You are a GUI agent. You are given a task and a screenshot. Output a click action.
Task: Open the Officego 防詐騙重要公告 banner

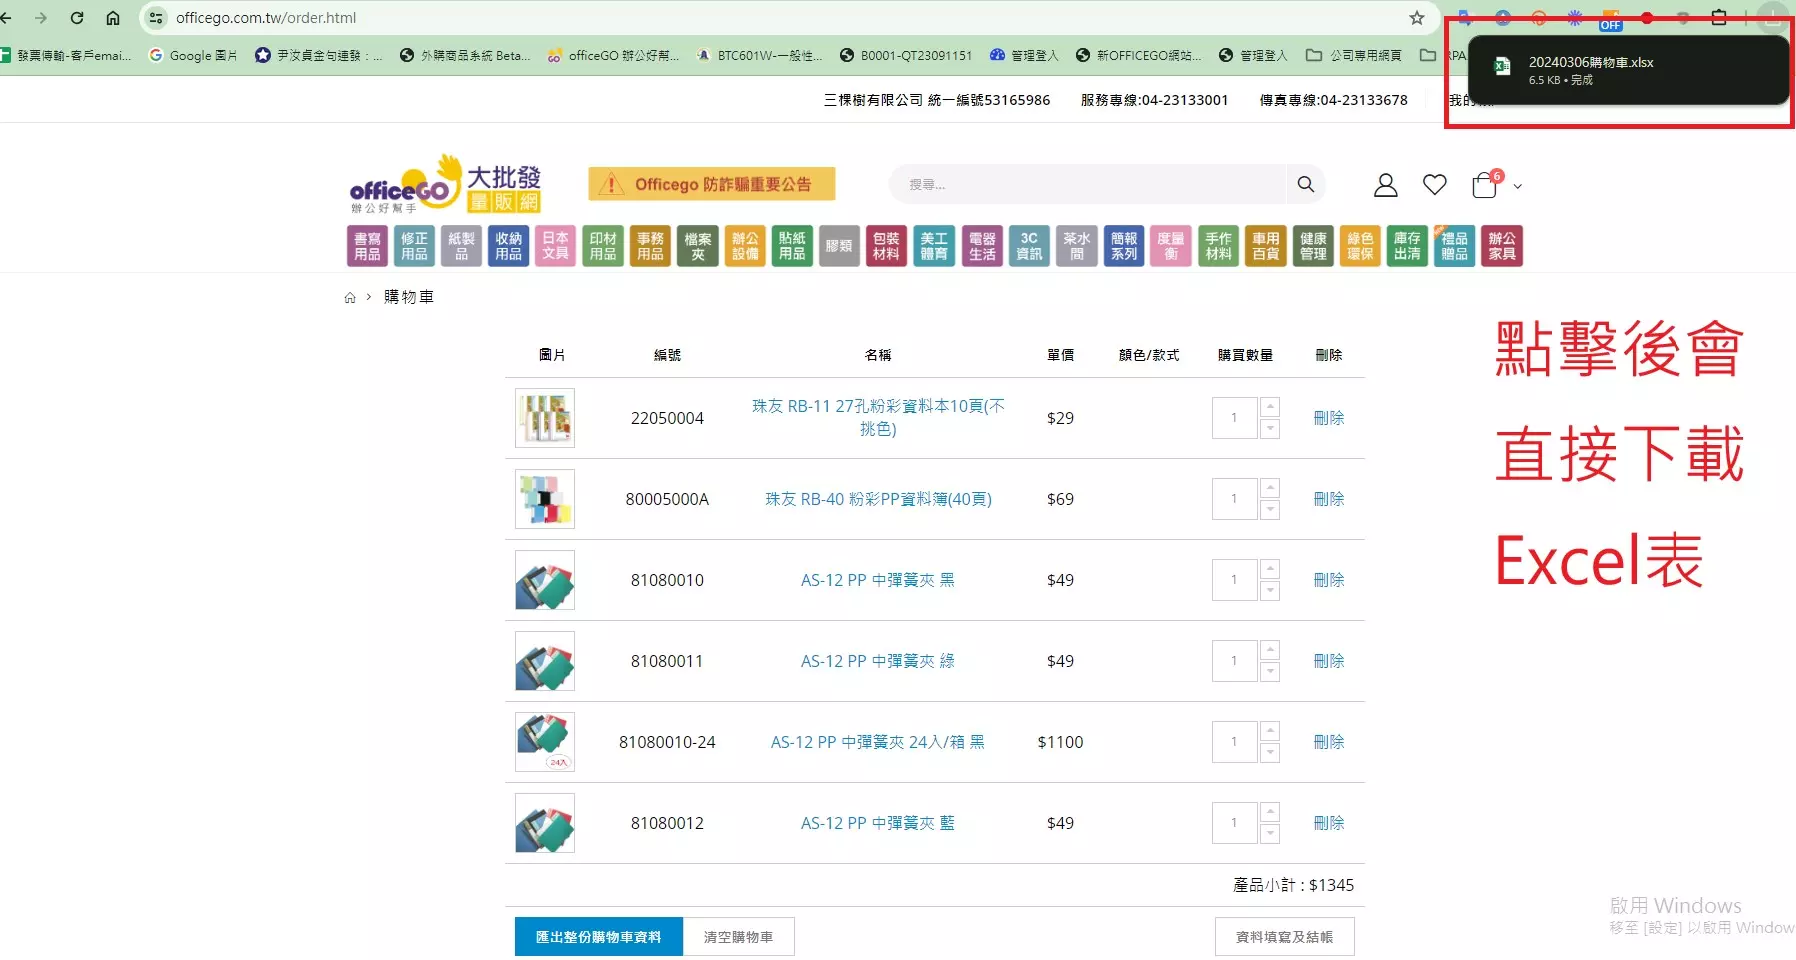tap(712, 184)
